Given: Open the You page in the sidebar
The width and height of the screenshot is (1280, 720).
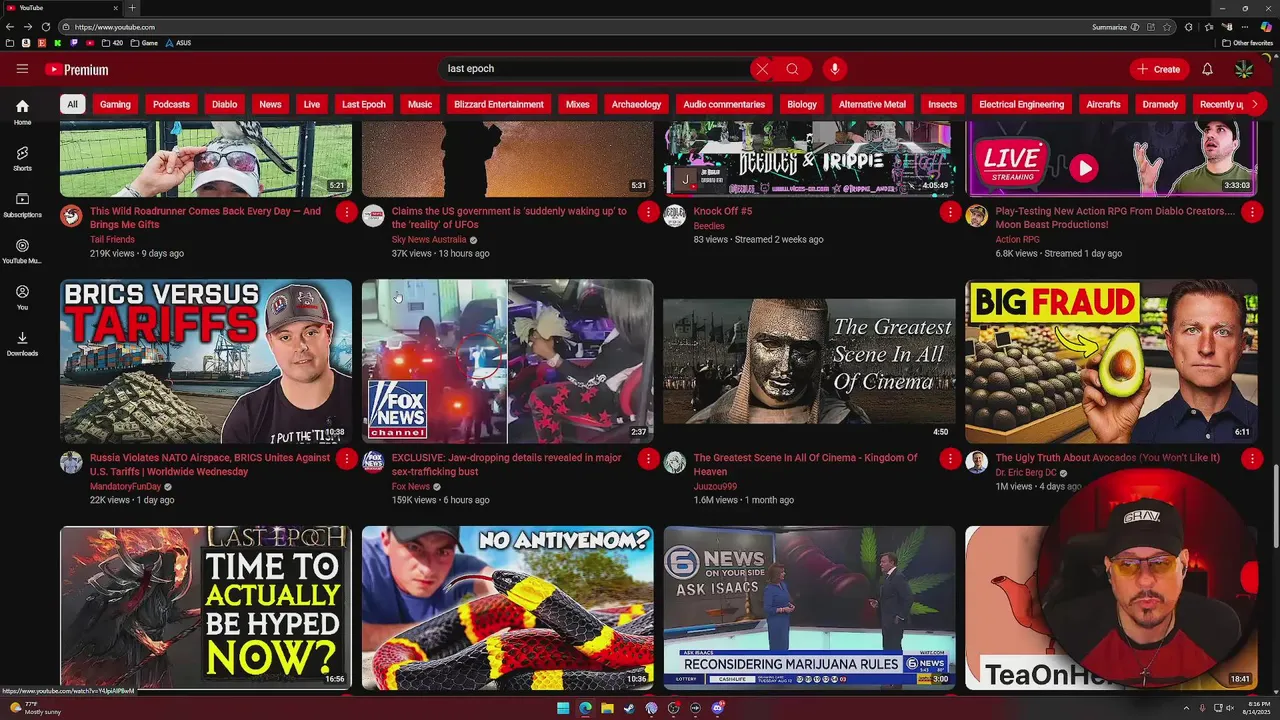Looking at the screenshot, I should point(22,297).
